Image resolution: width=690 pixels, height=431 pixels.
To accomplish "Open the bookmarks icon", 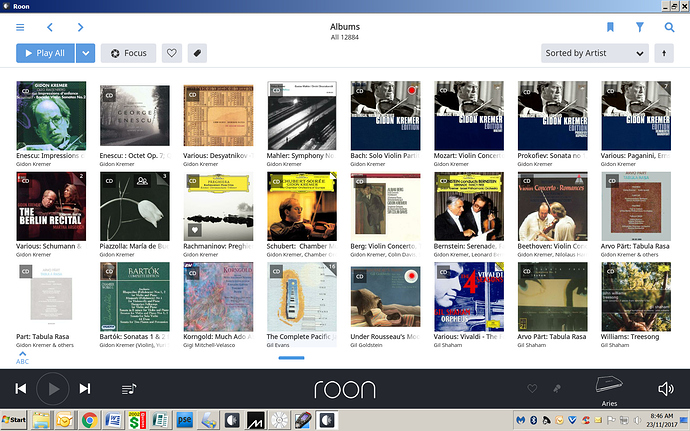I will (610, 27).
